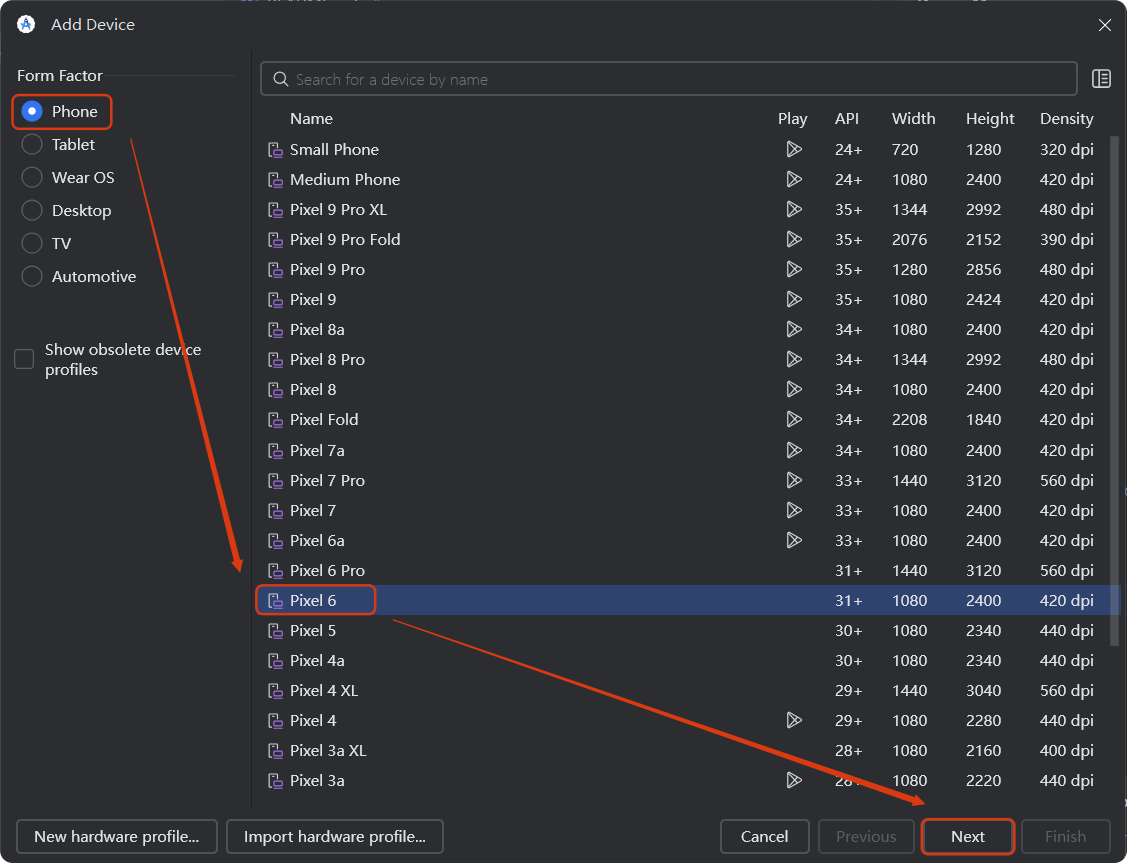Image resolution: width=1127 pixels, height=863 pixels.
Task: Click the Play Store icon for Pixel 7 Pro
Action: [x=794, y=480]
